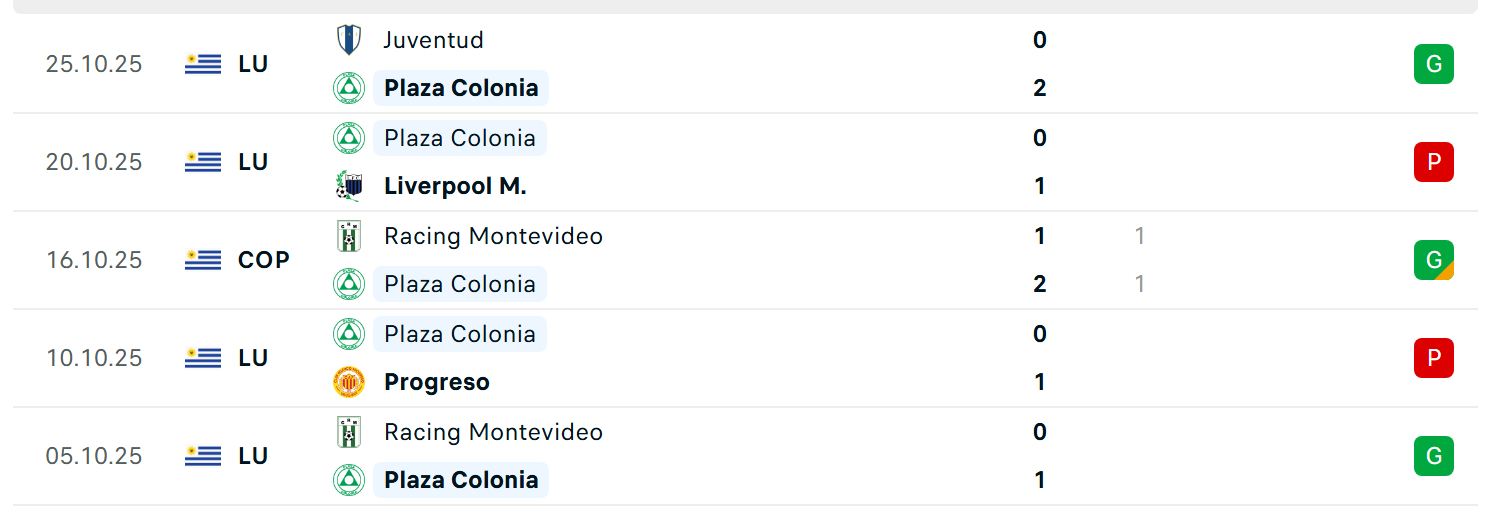This screenshot has width=1496, height=515.
Task: Open the Liverpool M. team link
Action: click(455, 186)
